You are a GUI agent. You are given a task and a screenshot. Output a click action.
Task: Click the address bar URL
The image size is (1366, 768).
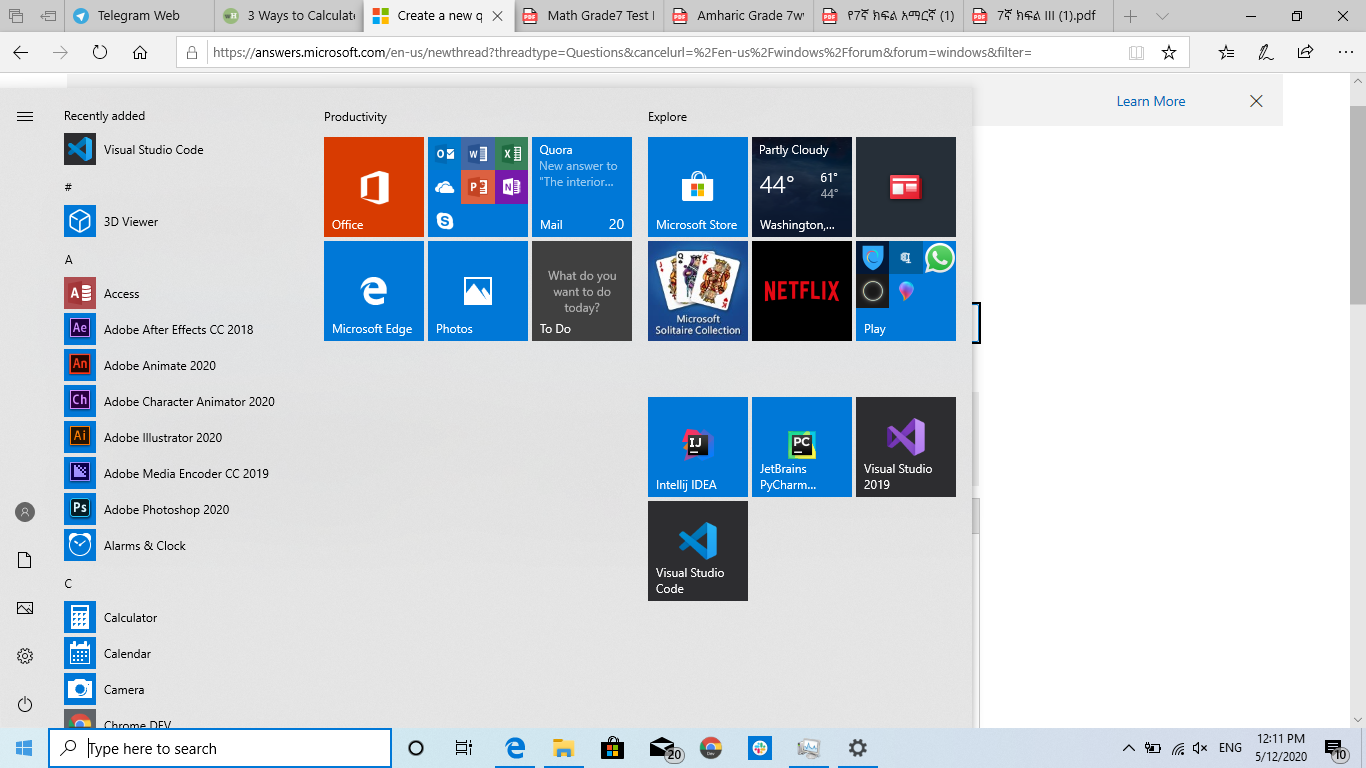coord(622,52)
